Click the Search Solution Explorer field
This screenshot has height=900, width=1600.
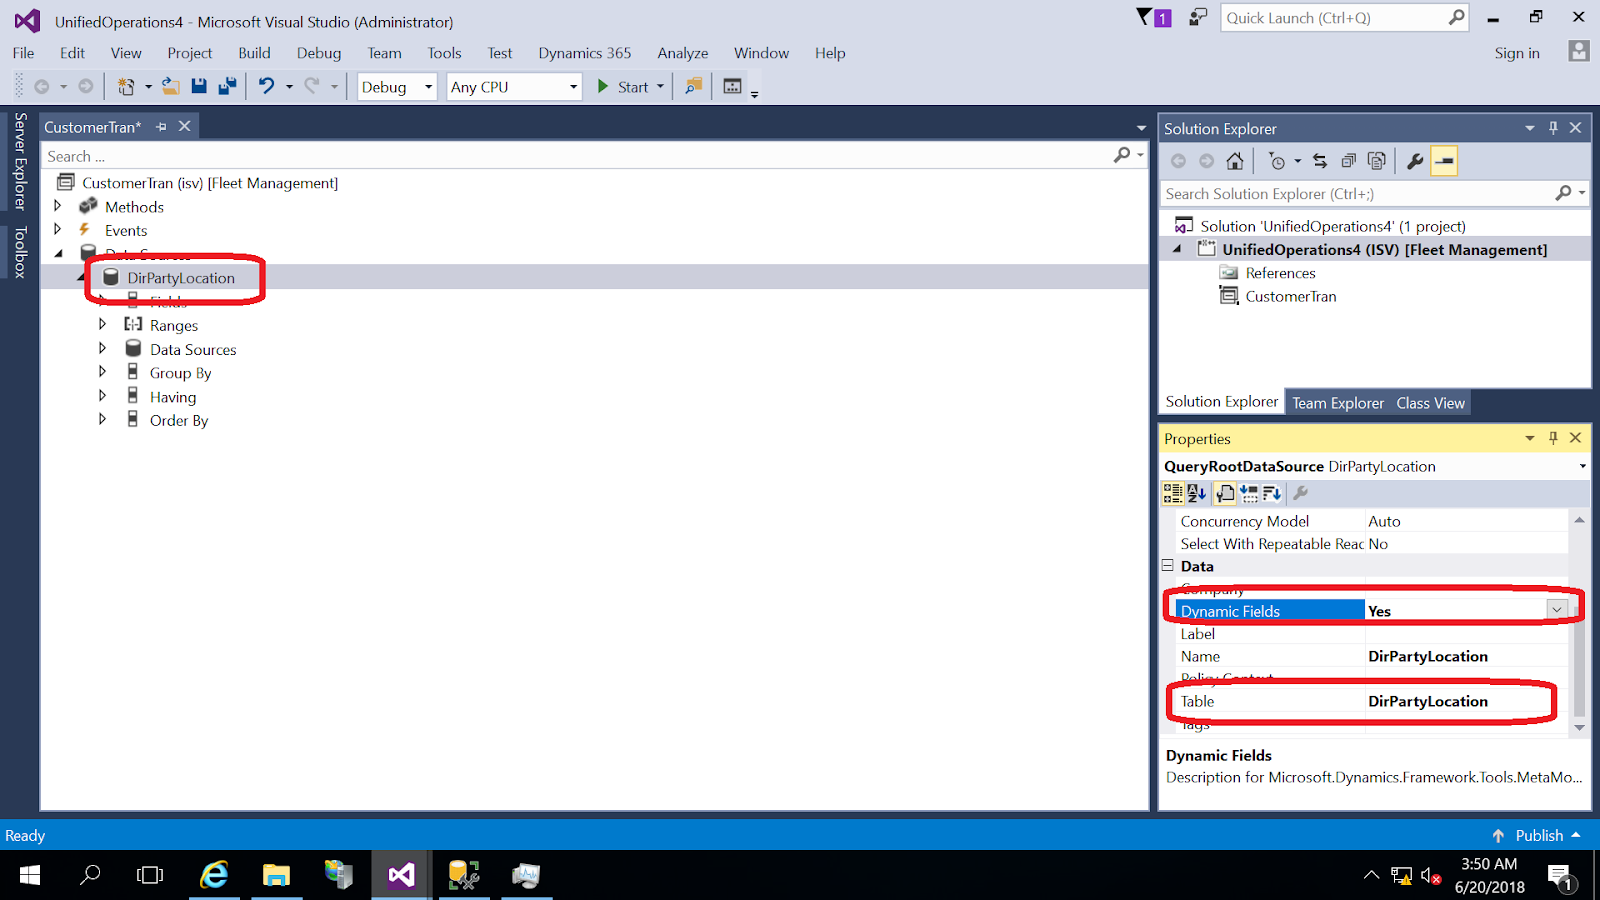click(1358, 193)
